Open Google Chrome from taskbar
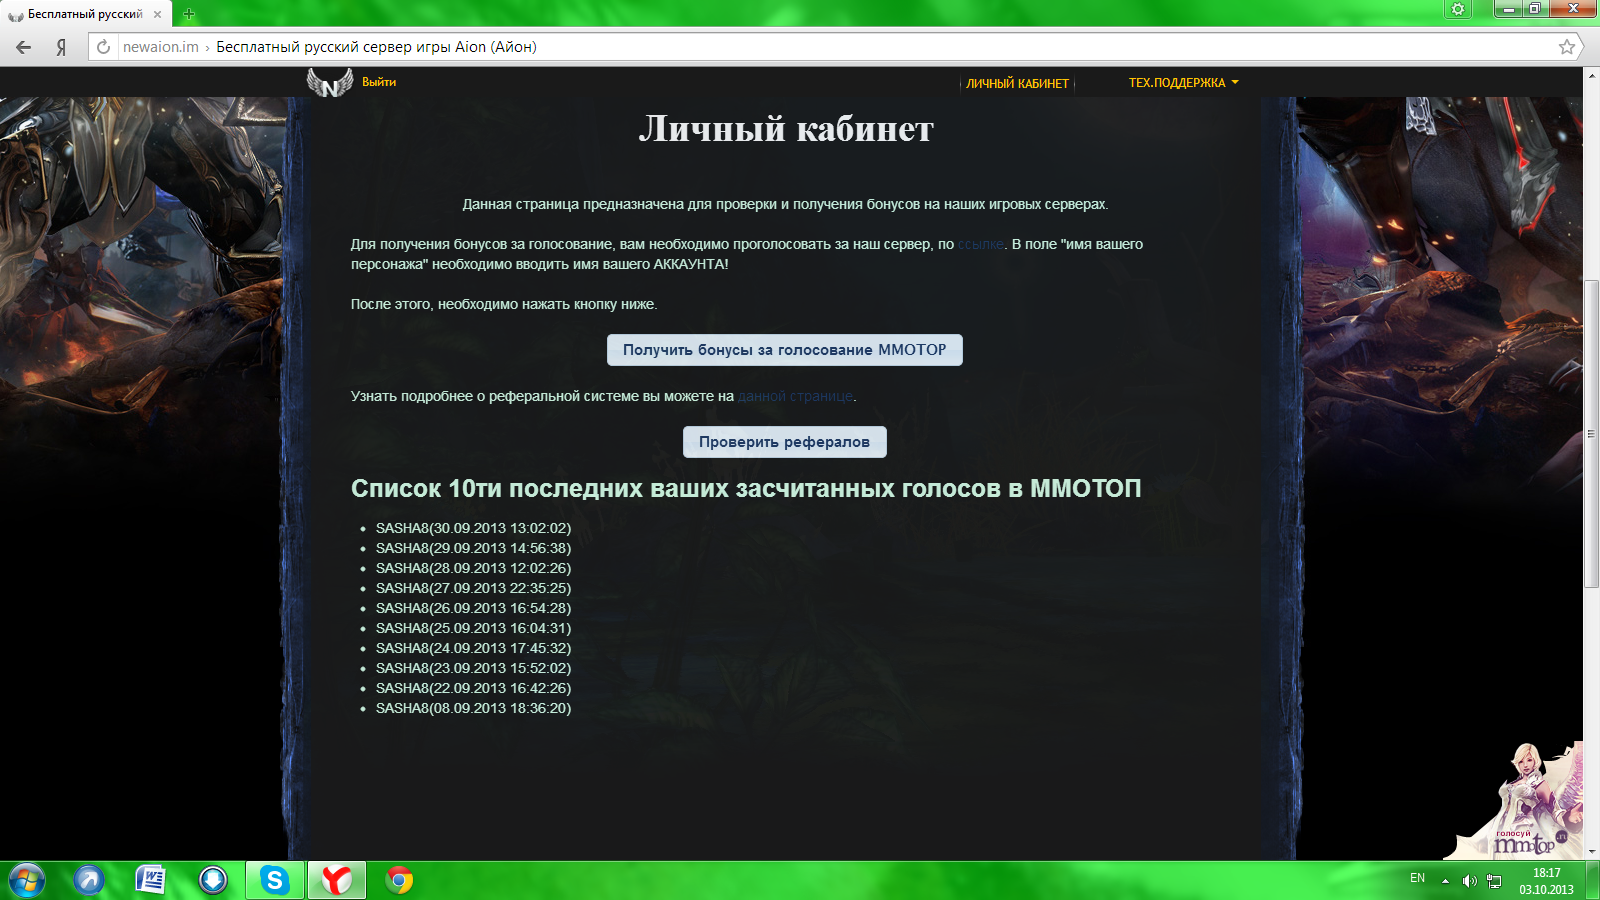 pyautogui.click(x=399, y=880)
